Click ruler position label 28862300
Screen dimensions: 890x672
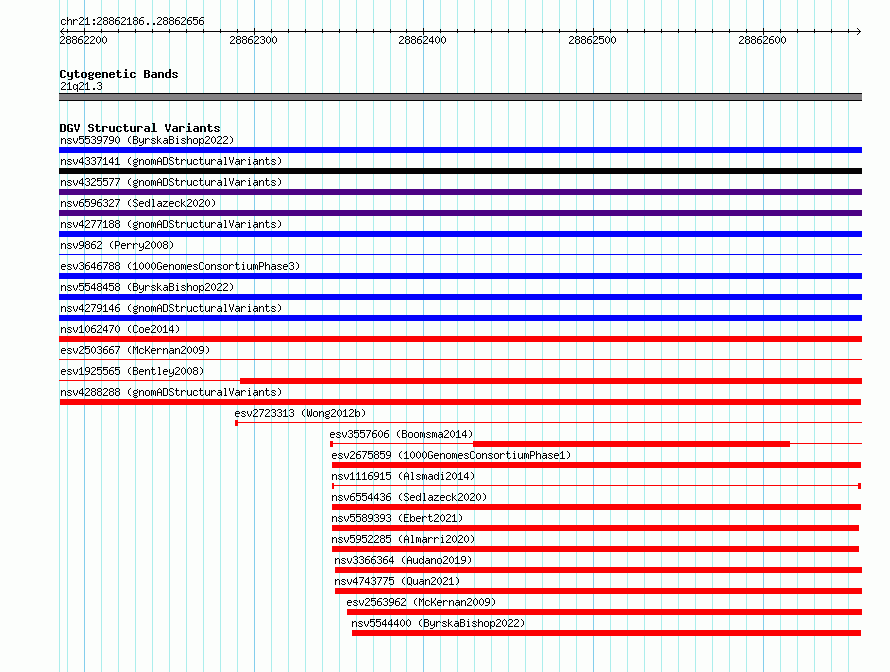[x=253, y=40]
